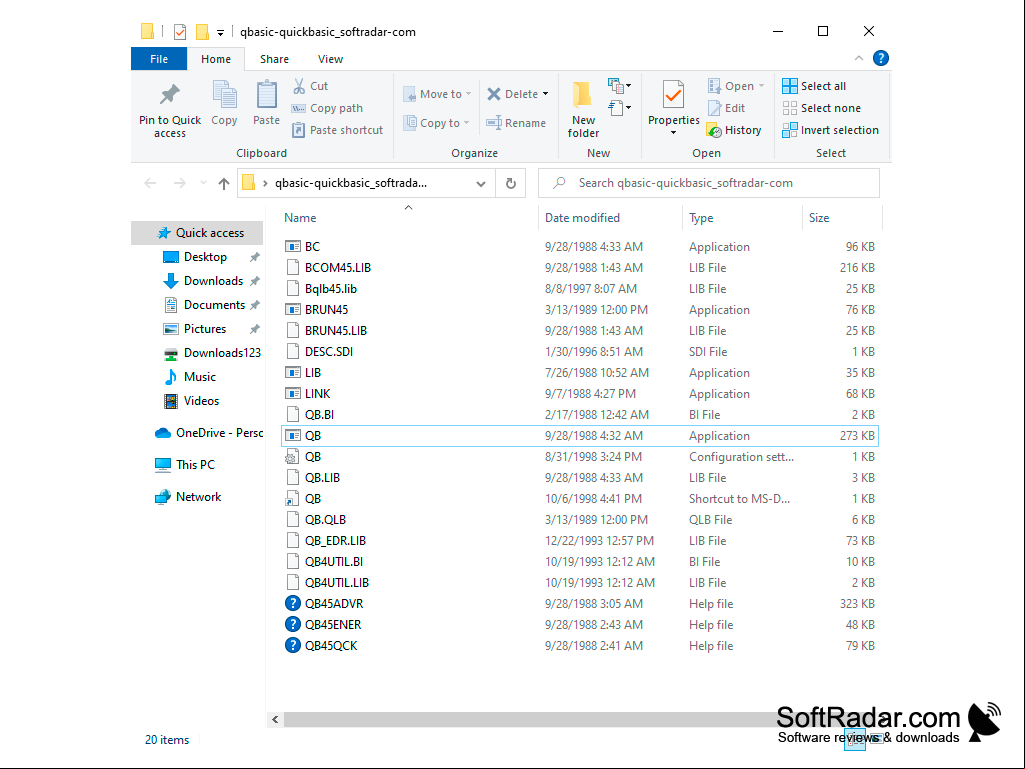Collapse the ribbon with the up chevron
The width and height of the screenshot is (1025, 769).
[x=858, y=58]
